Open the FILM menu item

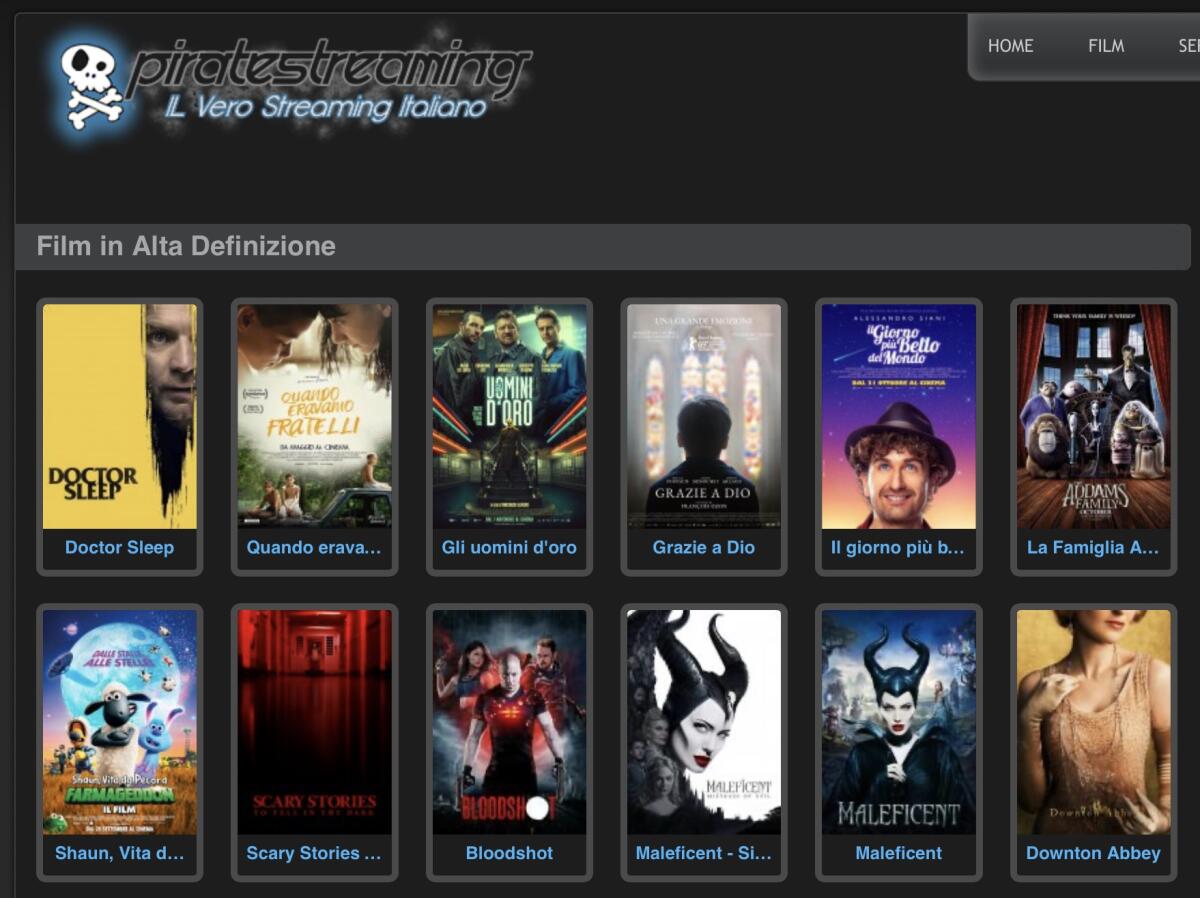click(1107, 46)
